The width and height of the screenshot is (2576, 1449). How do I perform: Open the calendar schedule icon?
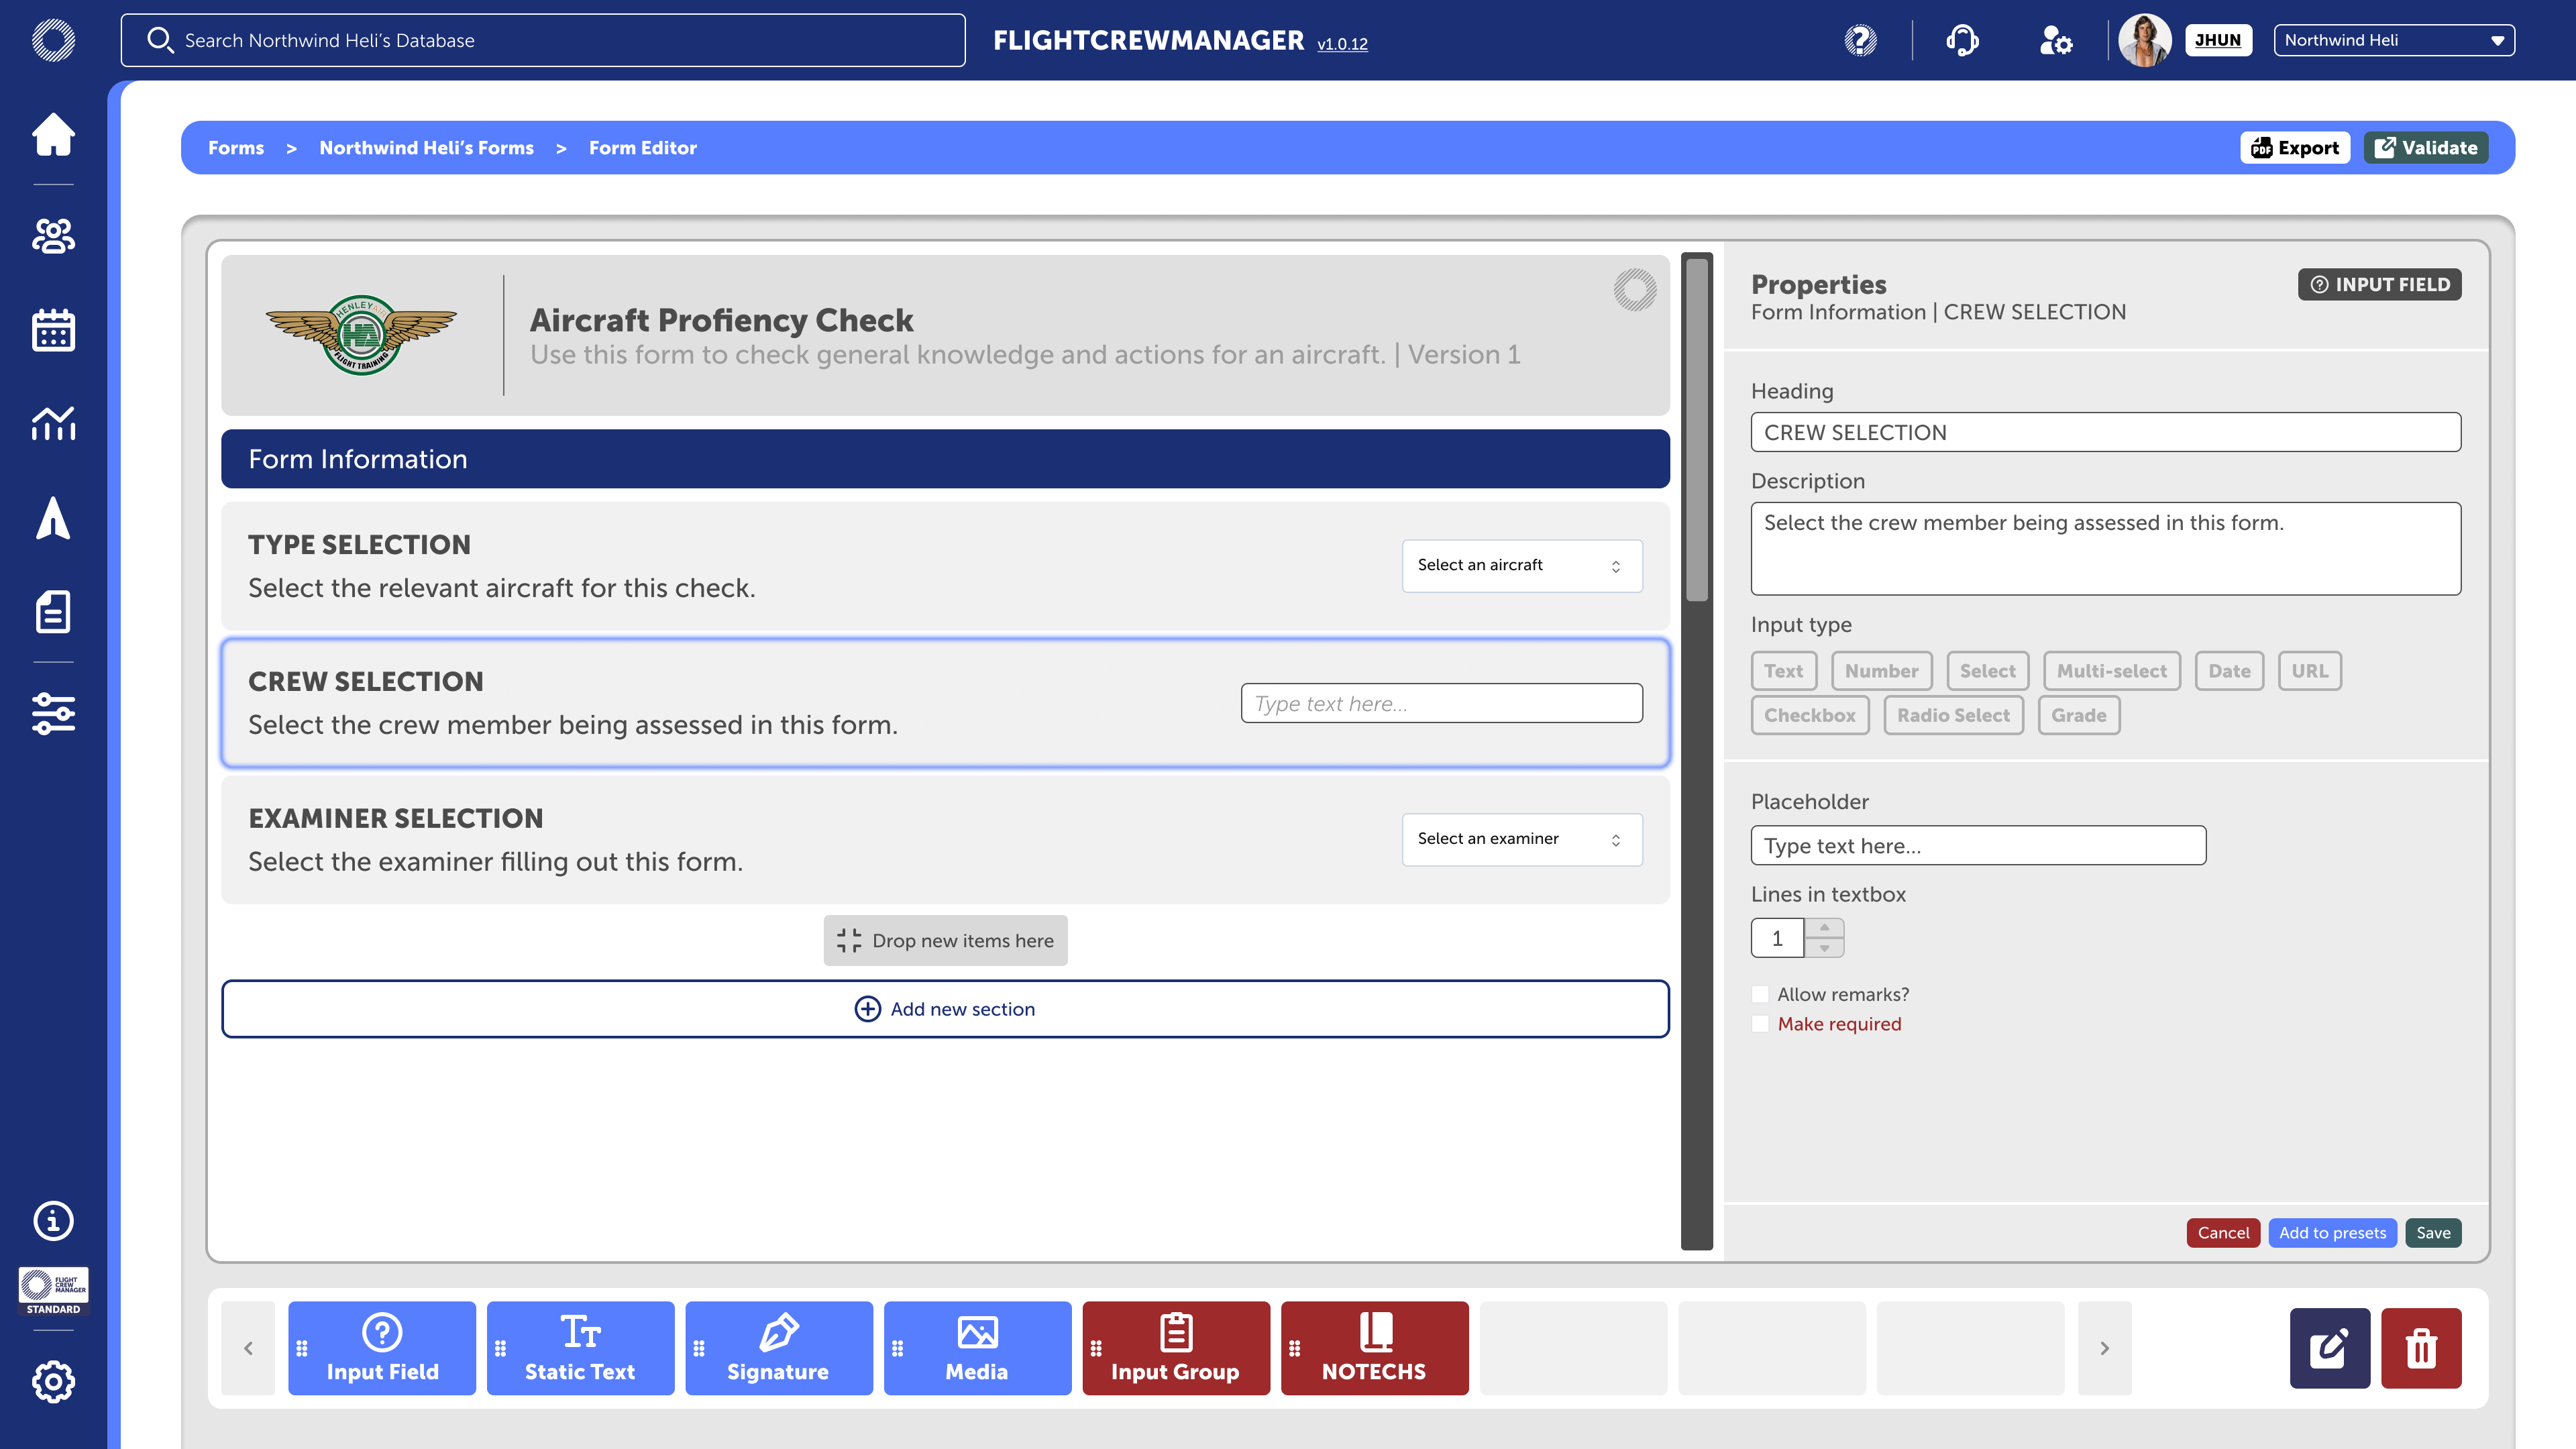tap(53, 330)
